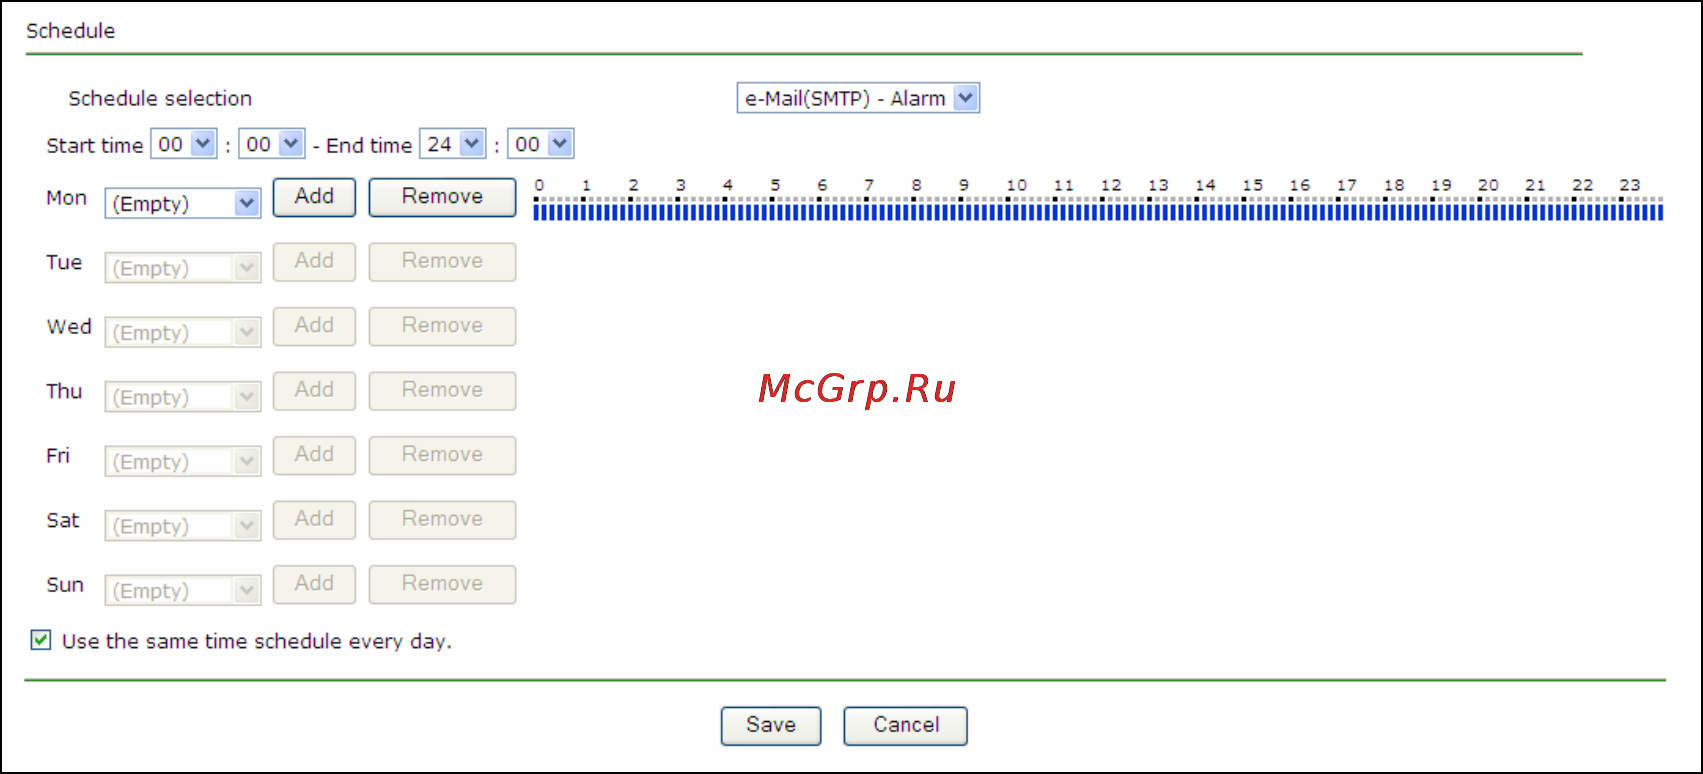The height and width of the screenshot is (774, 1703).
Task: Click Remove button in Sat row
Action: [442, 519]
